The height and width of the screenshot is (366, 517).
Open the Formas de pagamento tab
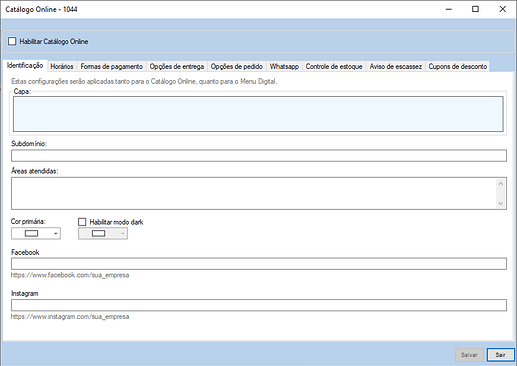coord(112,66)
